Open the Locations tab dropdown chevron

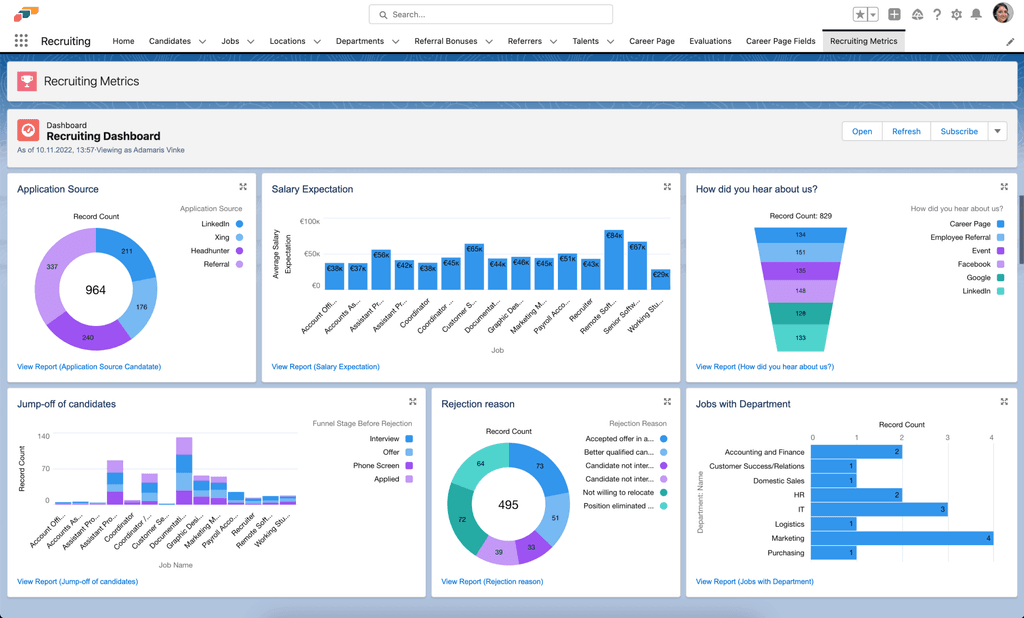point(317,41)
